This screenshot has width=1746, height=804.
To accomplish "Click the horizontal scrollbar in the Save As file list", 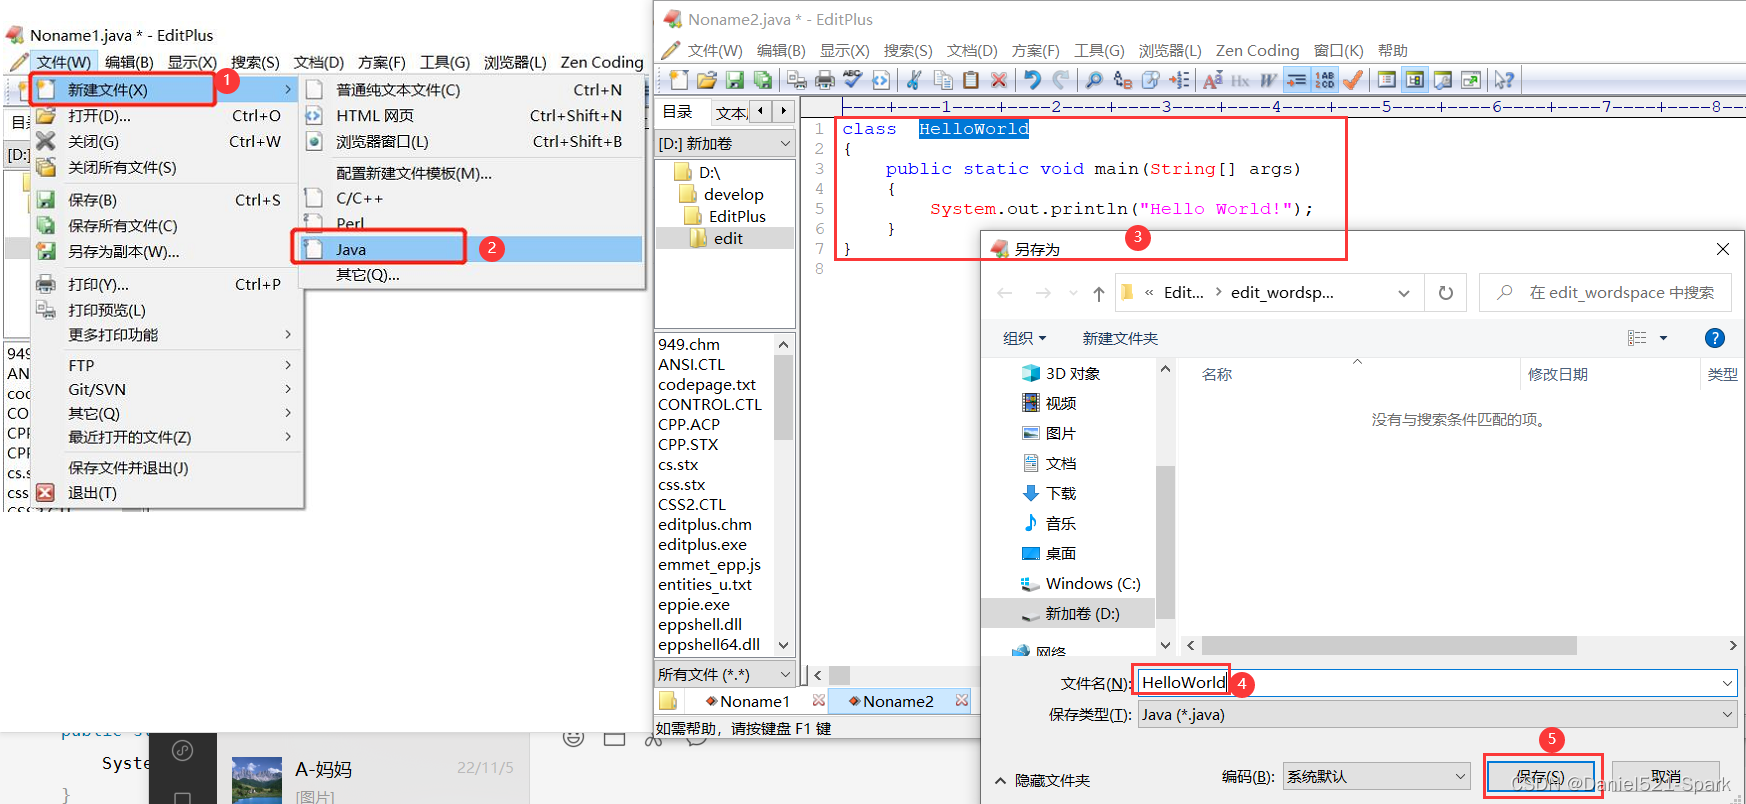I will pos(1389,645).
